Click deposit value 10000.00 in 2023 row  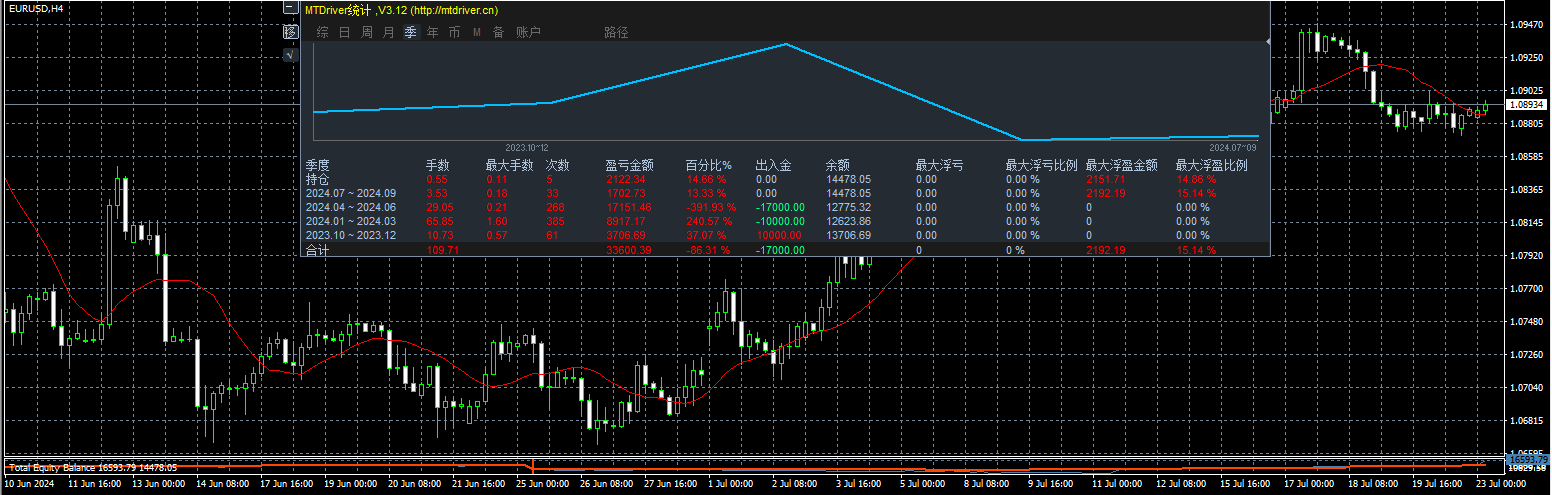(778, 235)
